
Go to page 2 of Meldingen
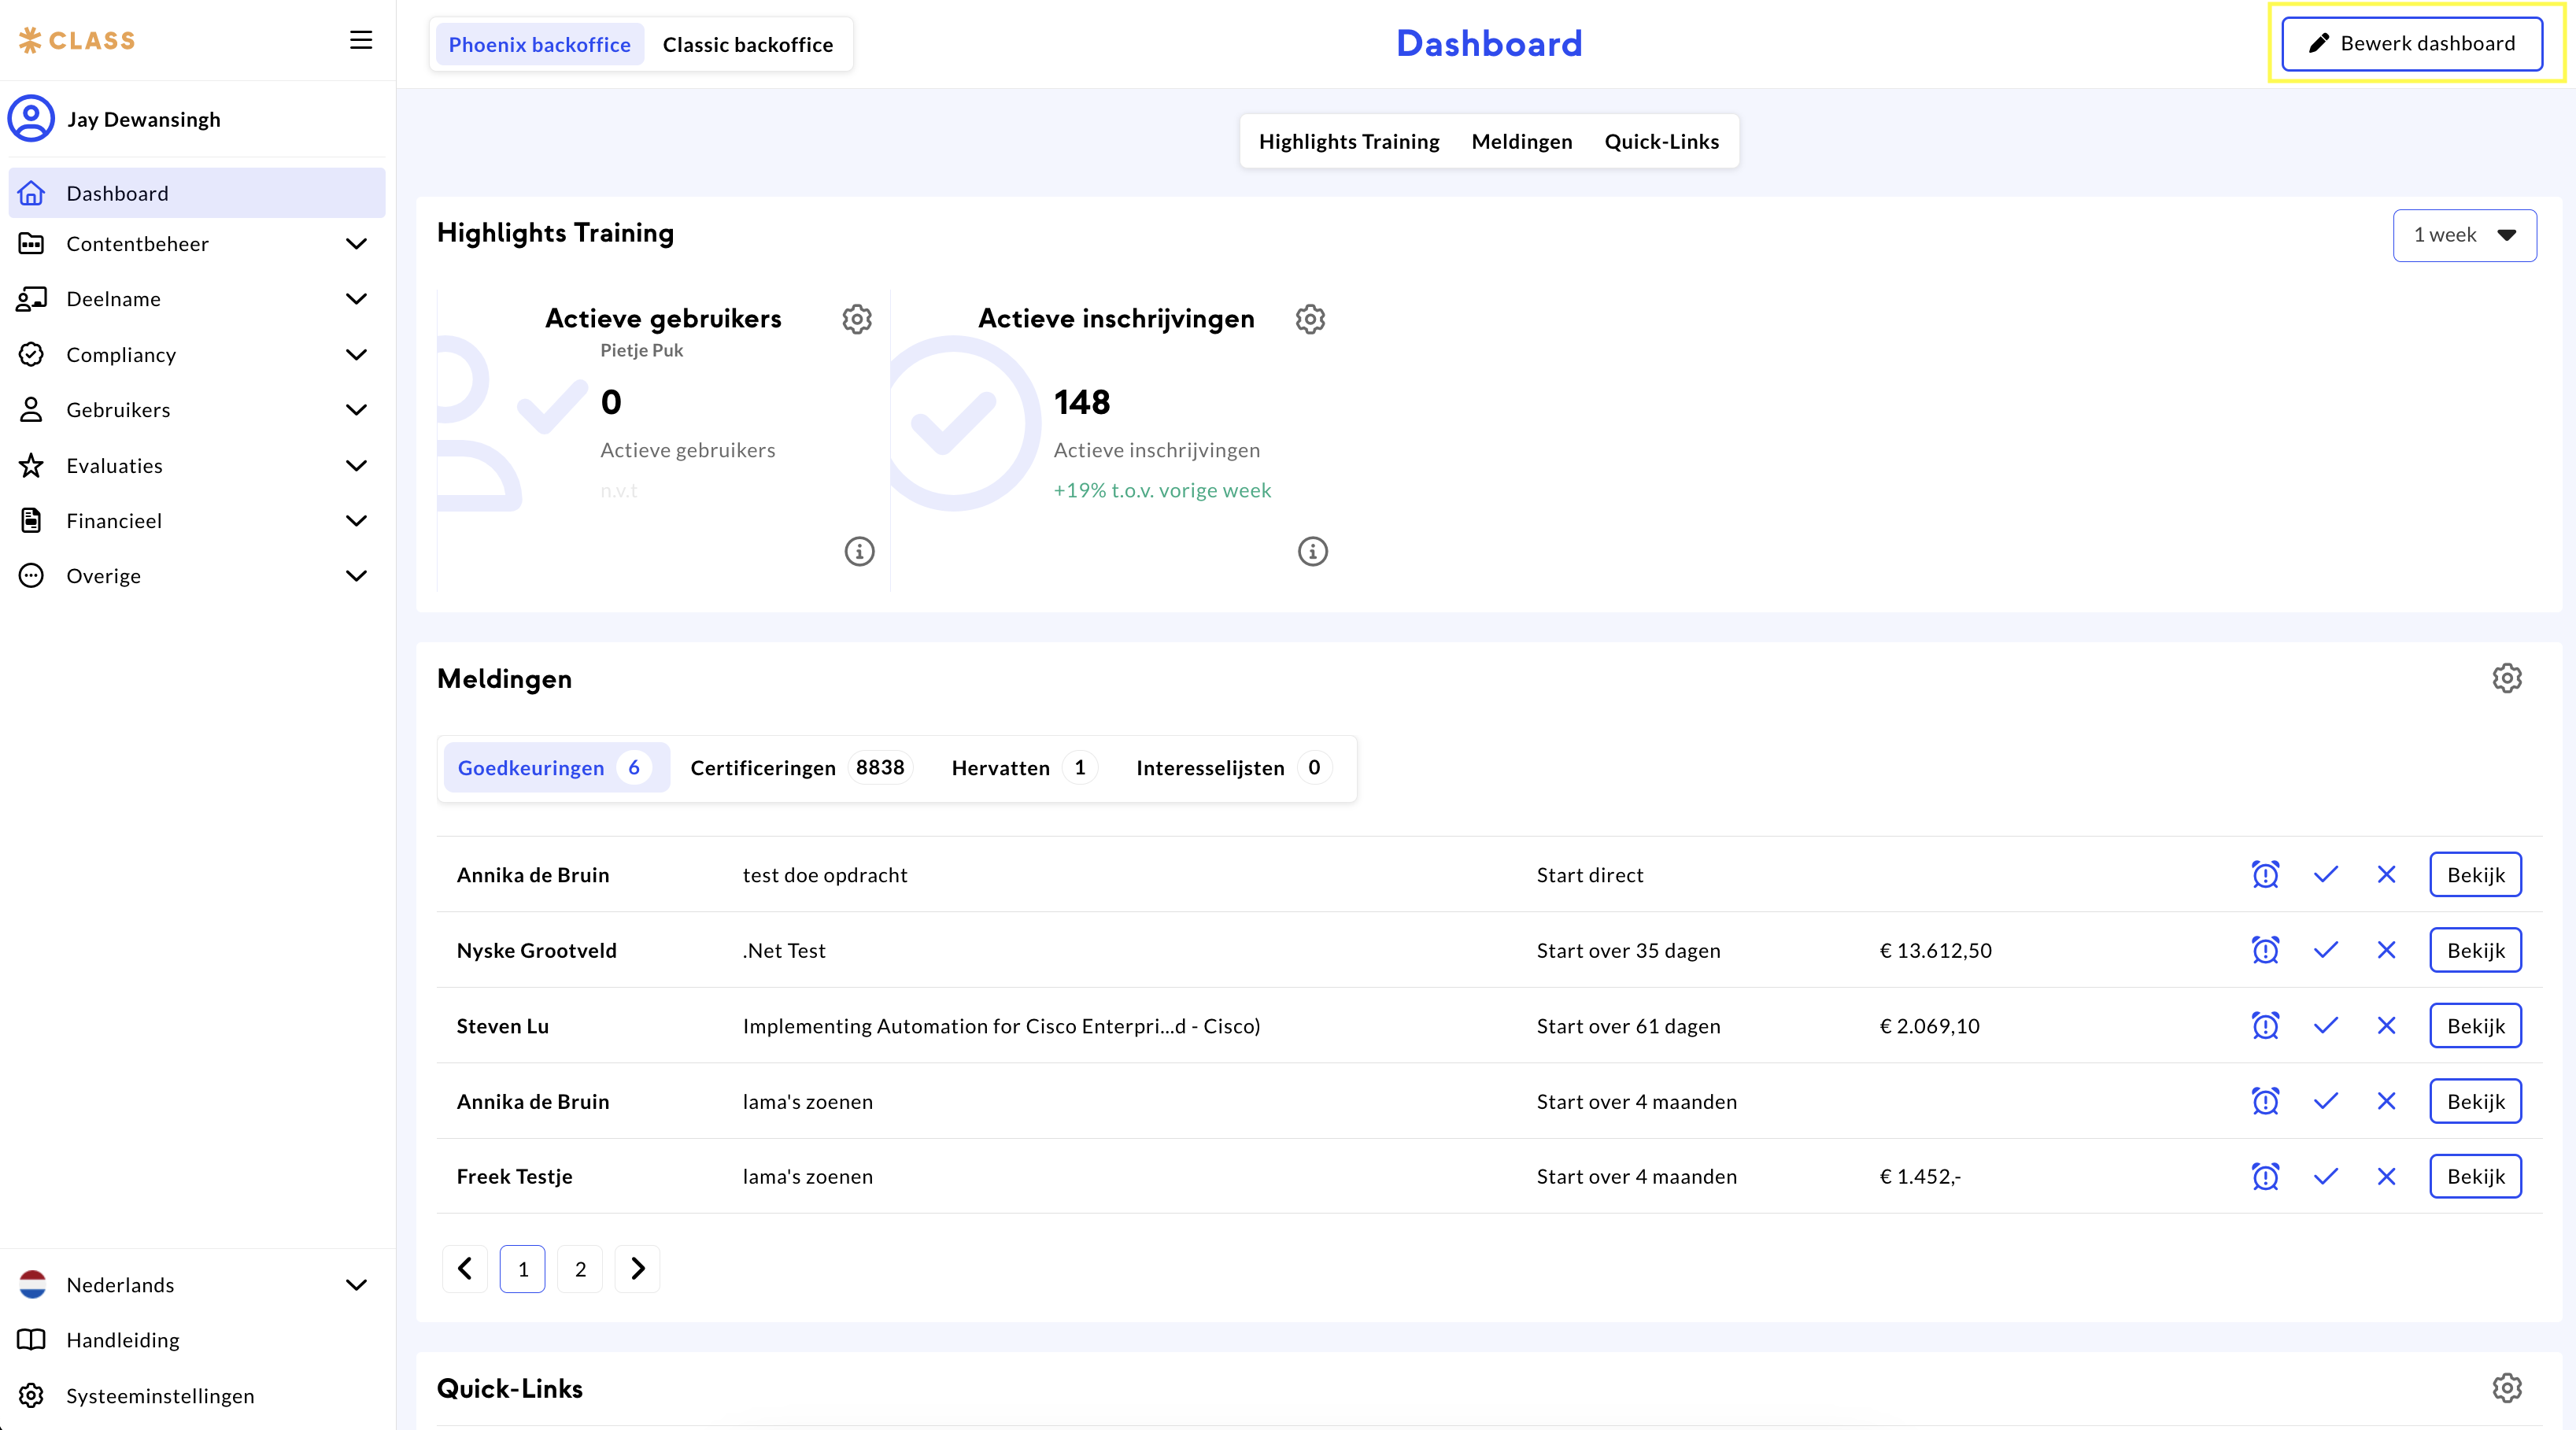580,1269
